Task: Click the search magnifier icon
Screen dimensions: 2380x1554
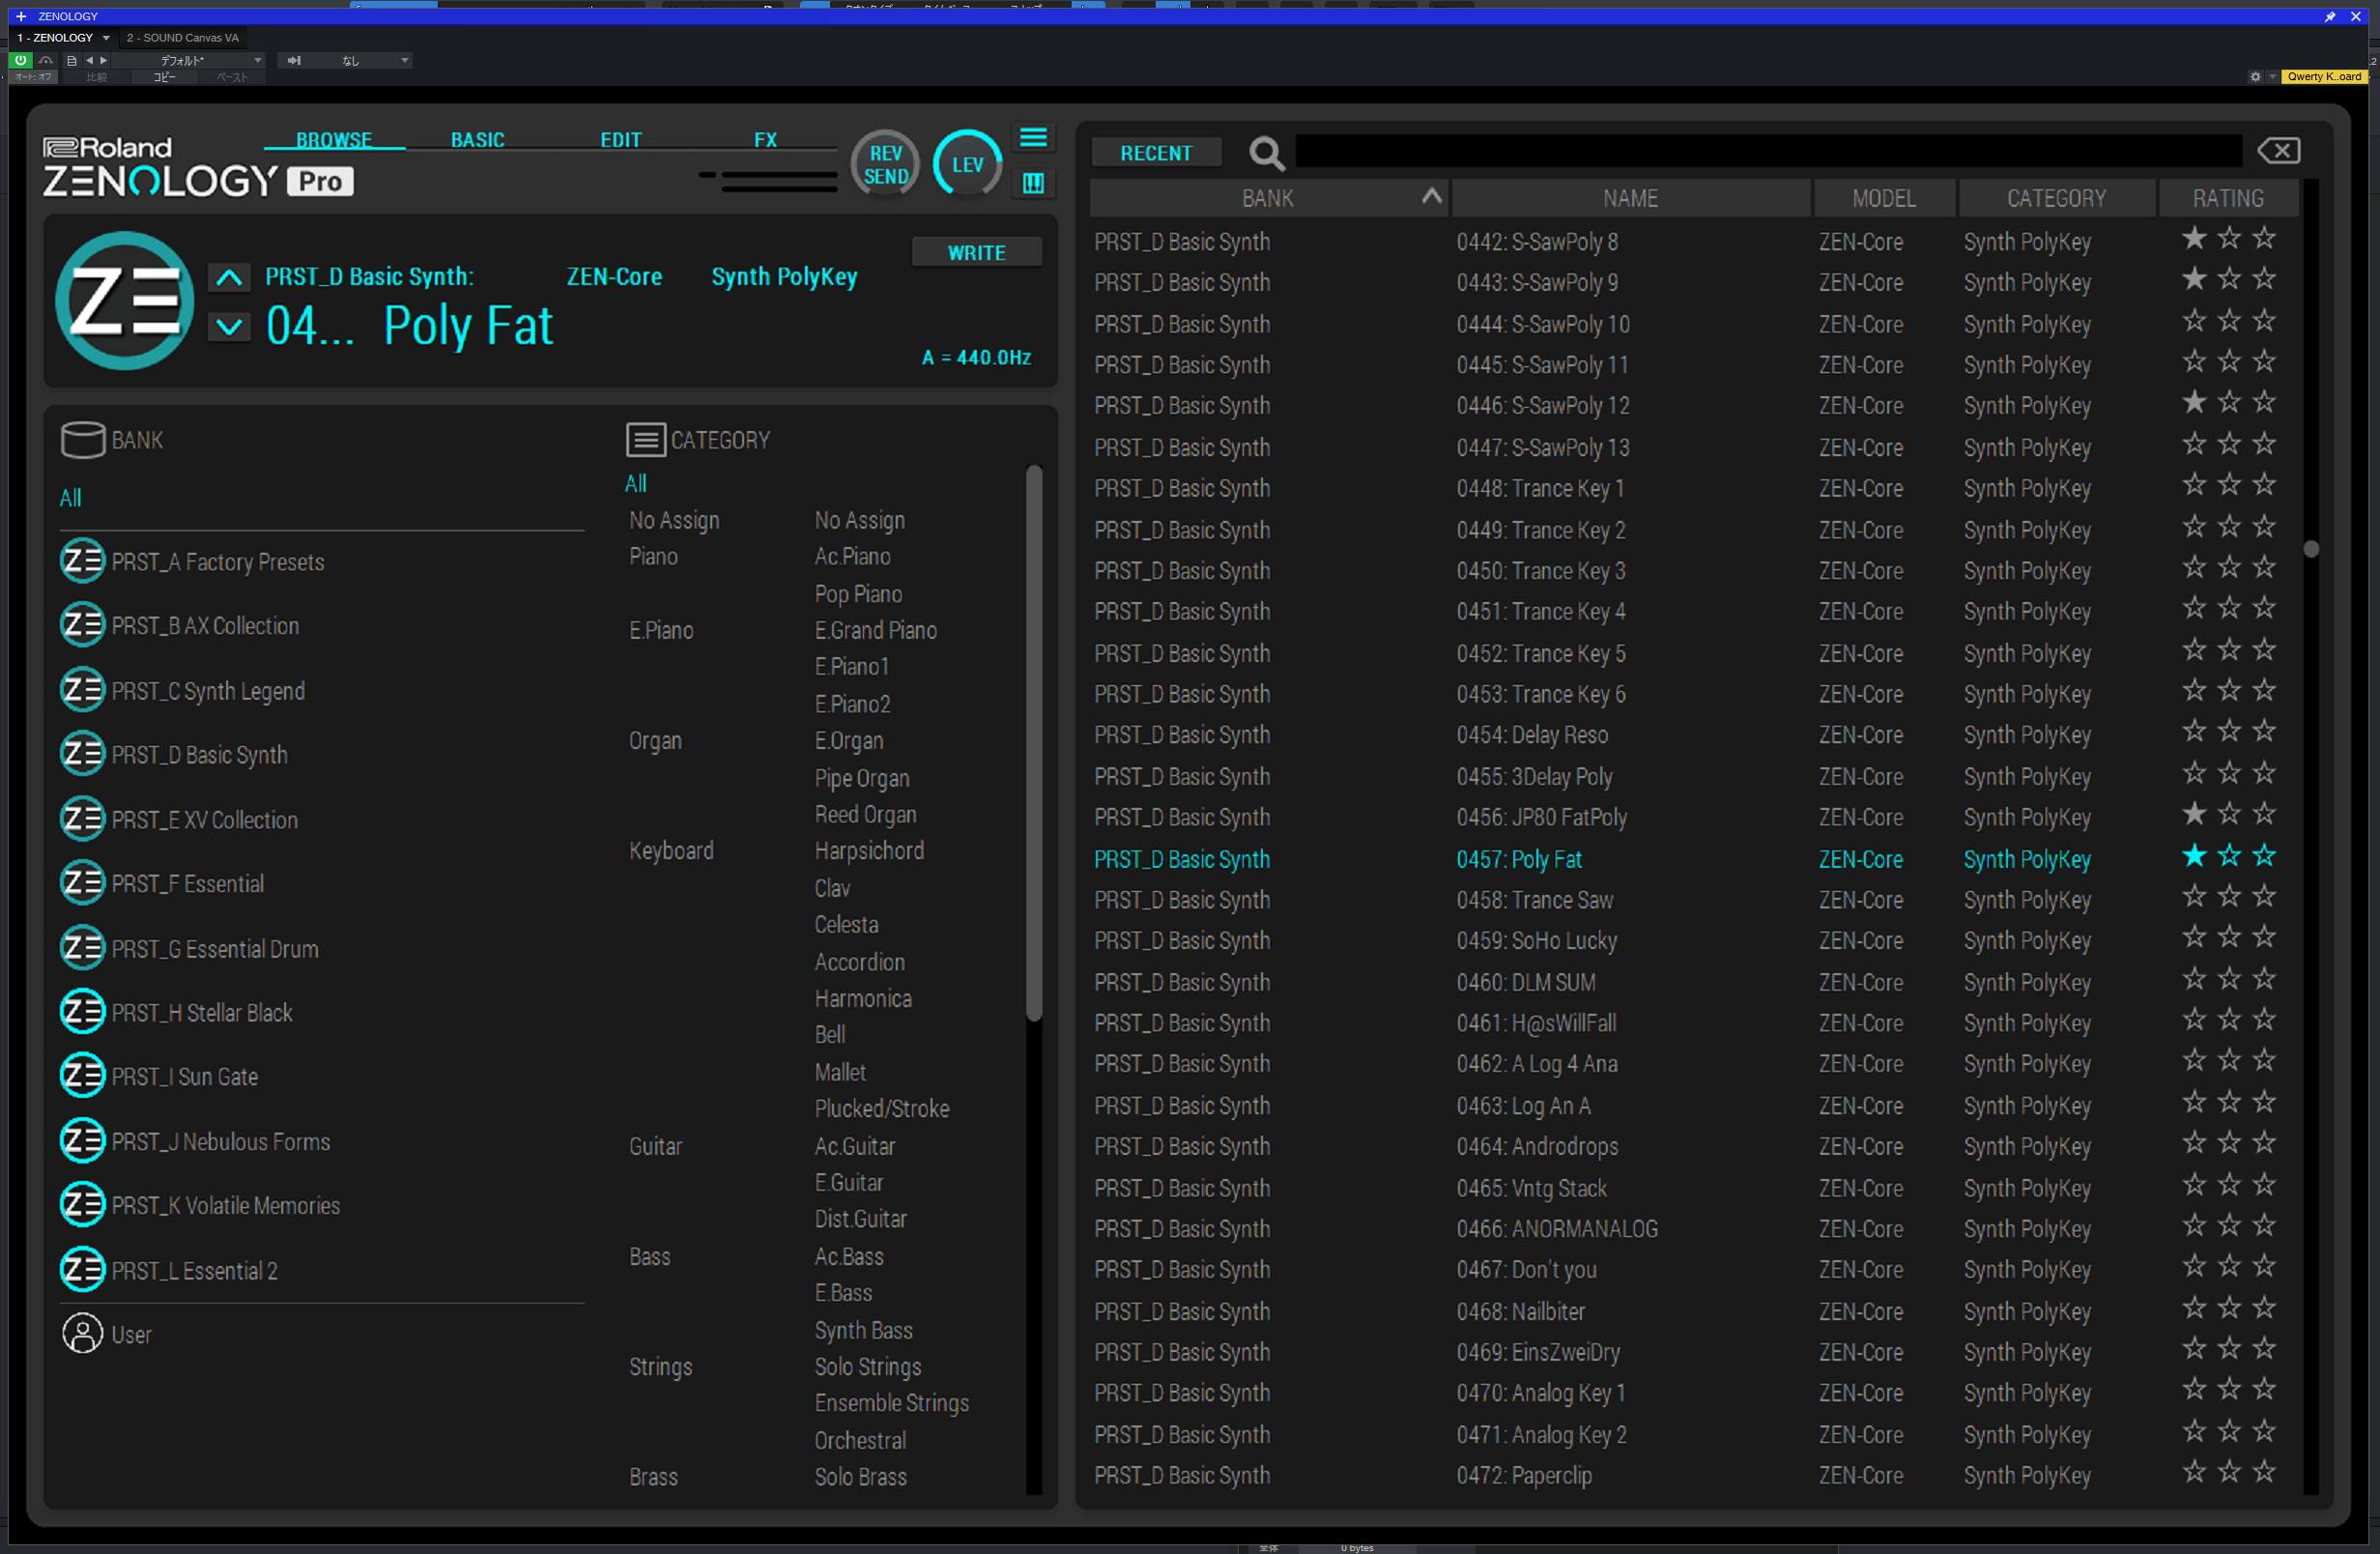Action: point(1266,153)
